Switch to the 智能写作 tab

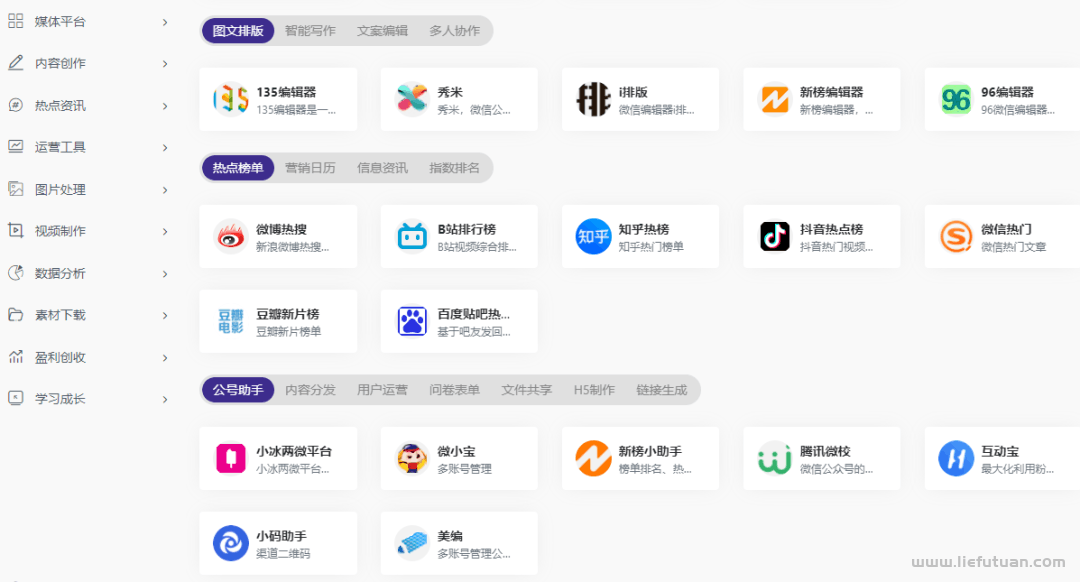pos(310,30)
